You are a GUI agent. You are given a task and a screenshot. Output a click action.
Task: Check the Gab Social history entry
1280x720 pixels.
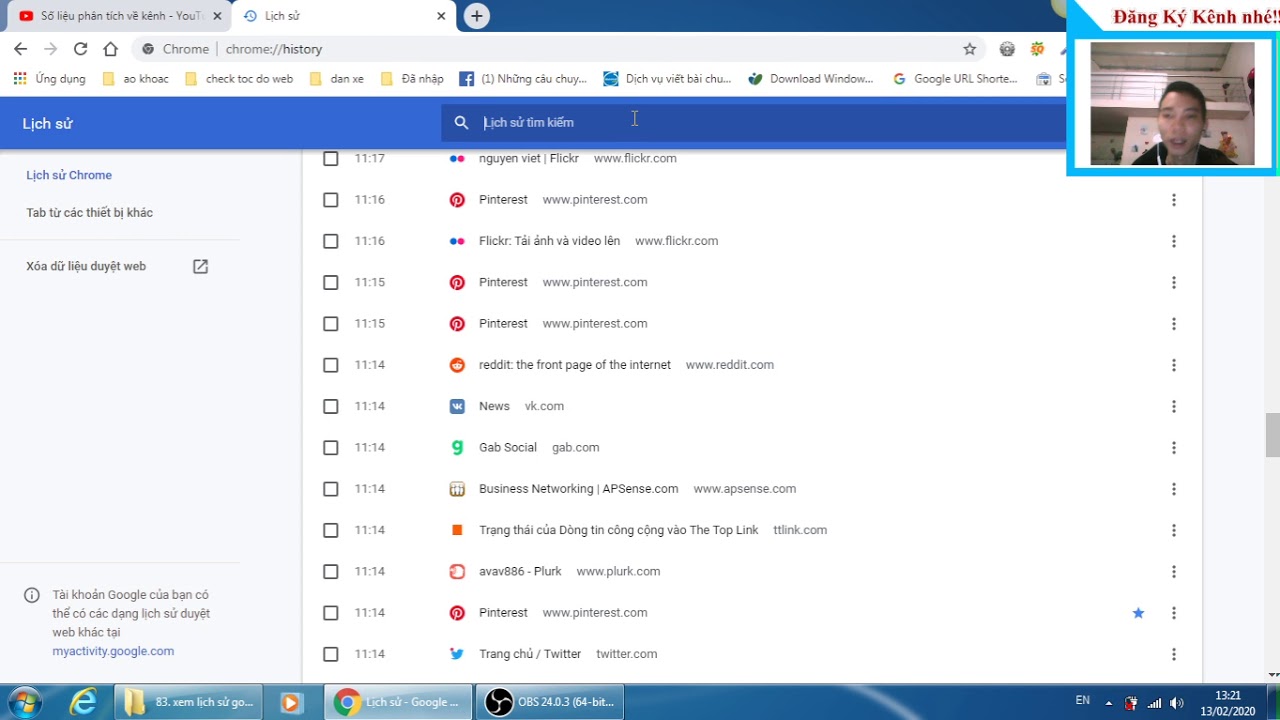click(331, 447)
